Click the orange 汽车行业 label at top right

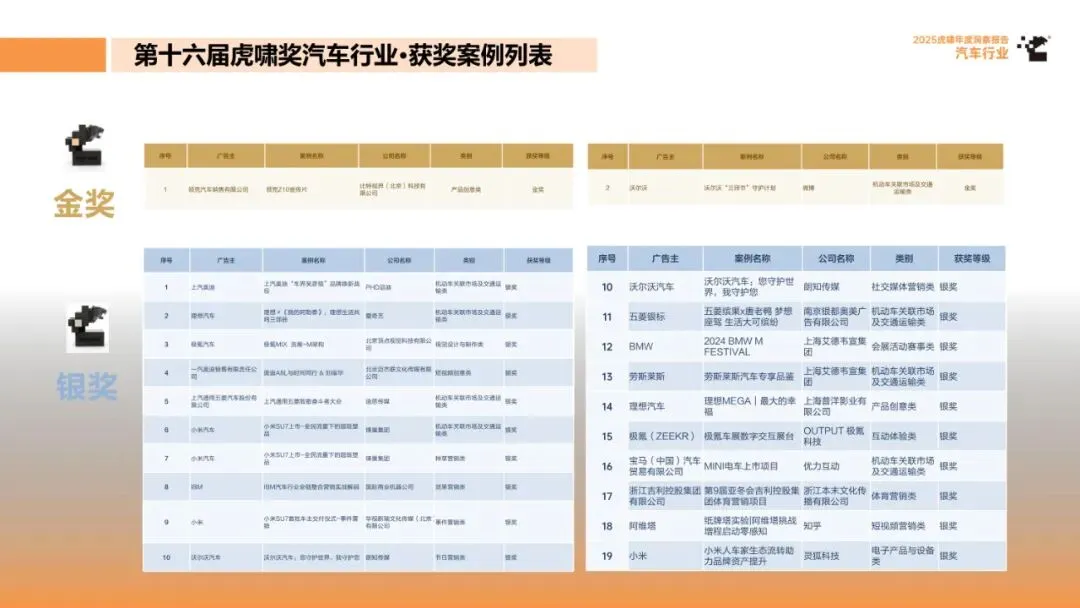982,53
